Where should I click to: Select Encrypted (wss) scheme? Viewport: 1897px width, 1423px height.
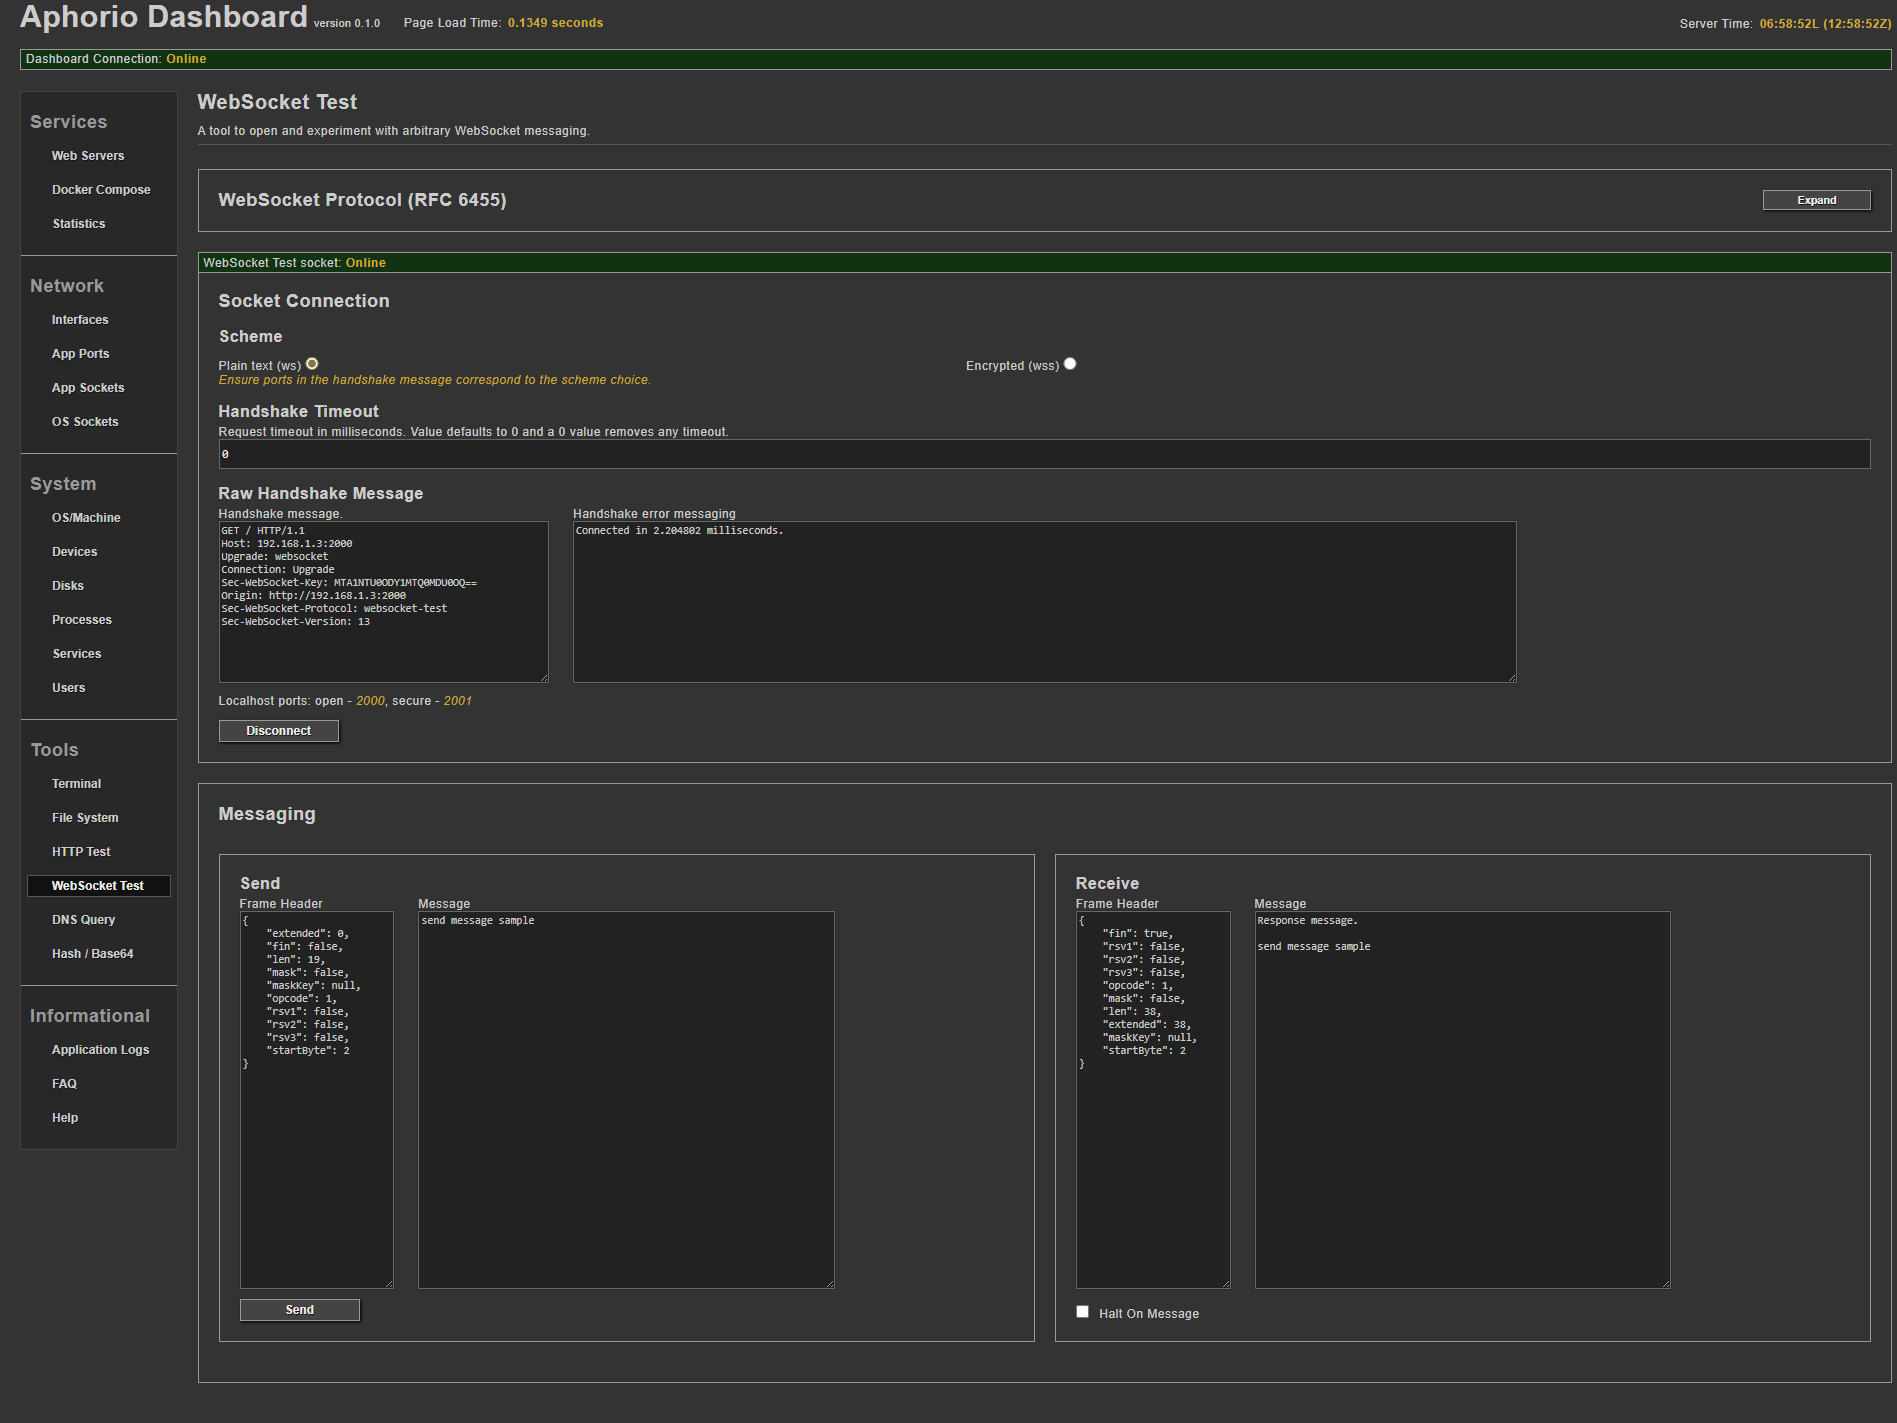pos(1070,364)
